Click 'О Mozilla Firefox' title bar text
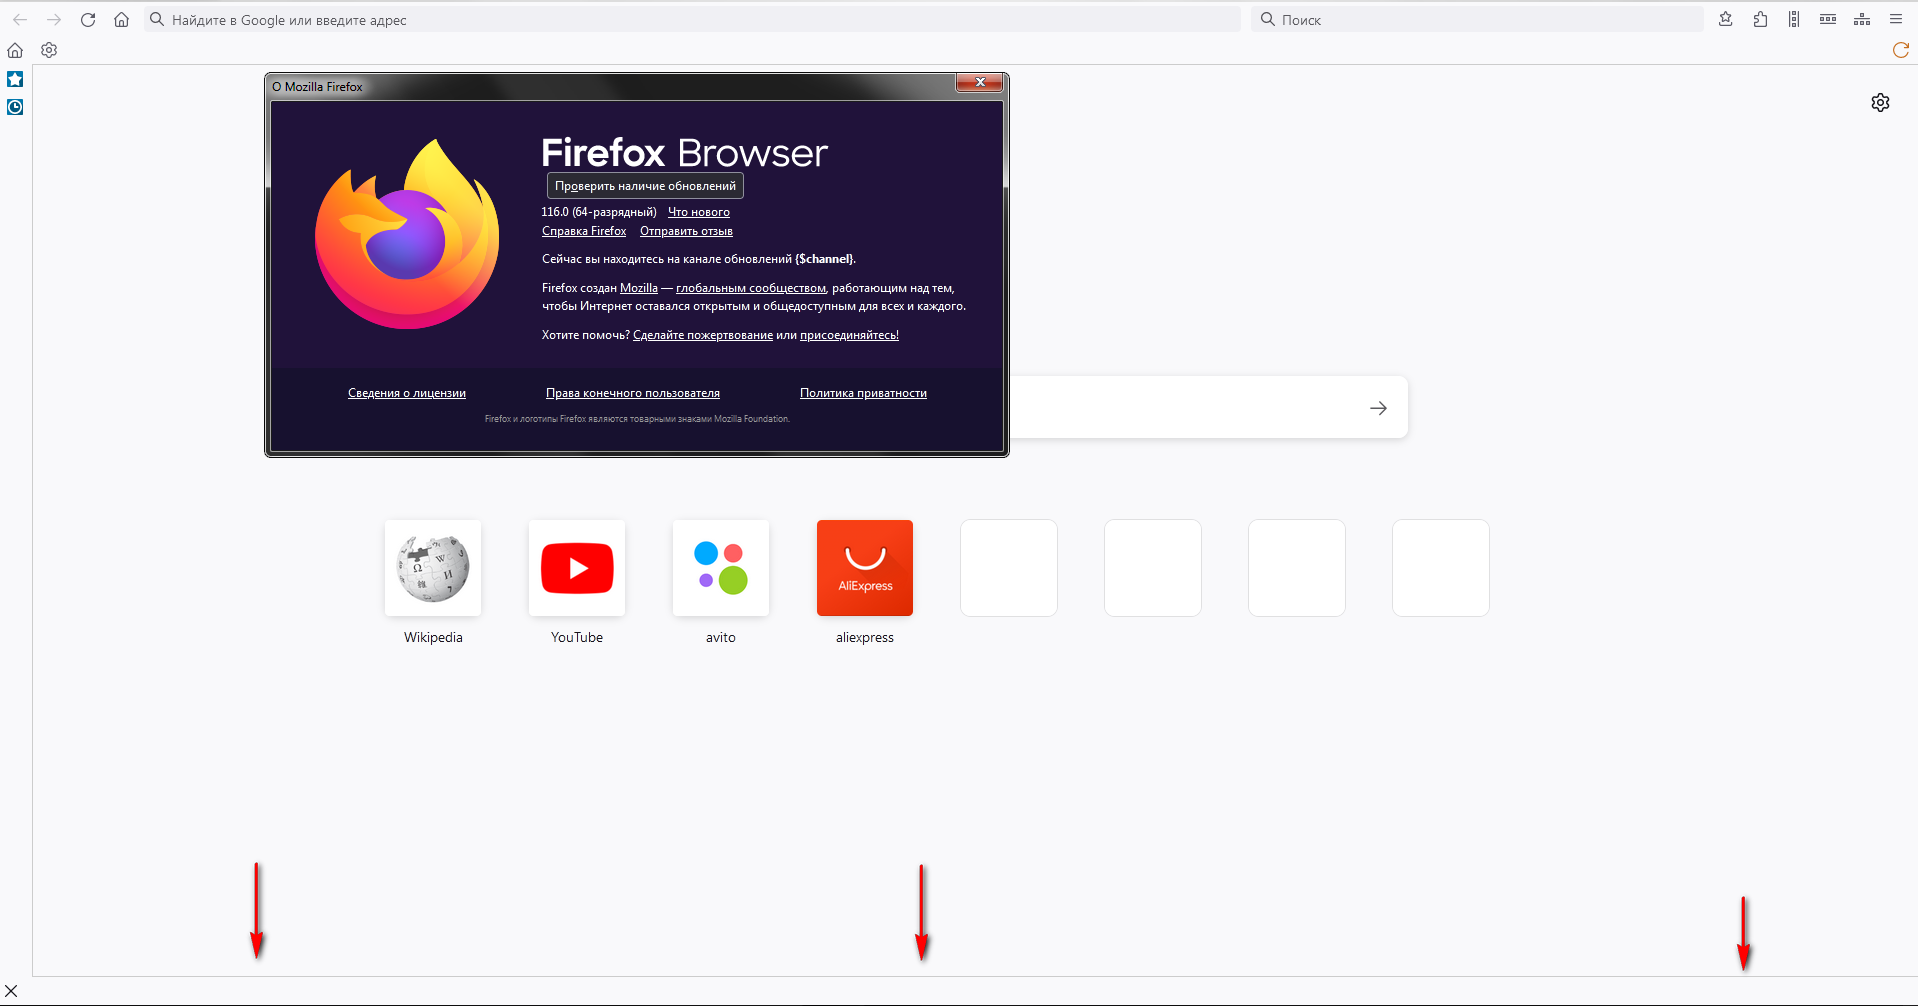This screenshot has width=1918, height=1006. tap(317, 87)
